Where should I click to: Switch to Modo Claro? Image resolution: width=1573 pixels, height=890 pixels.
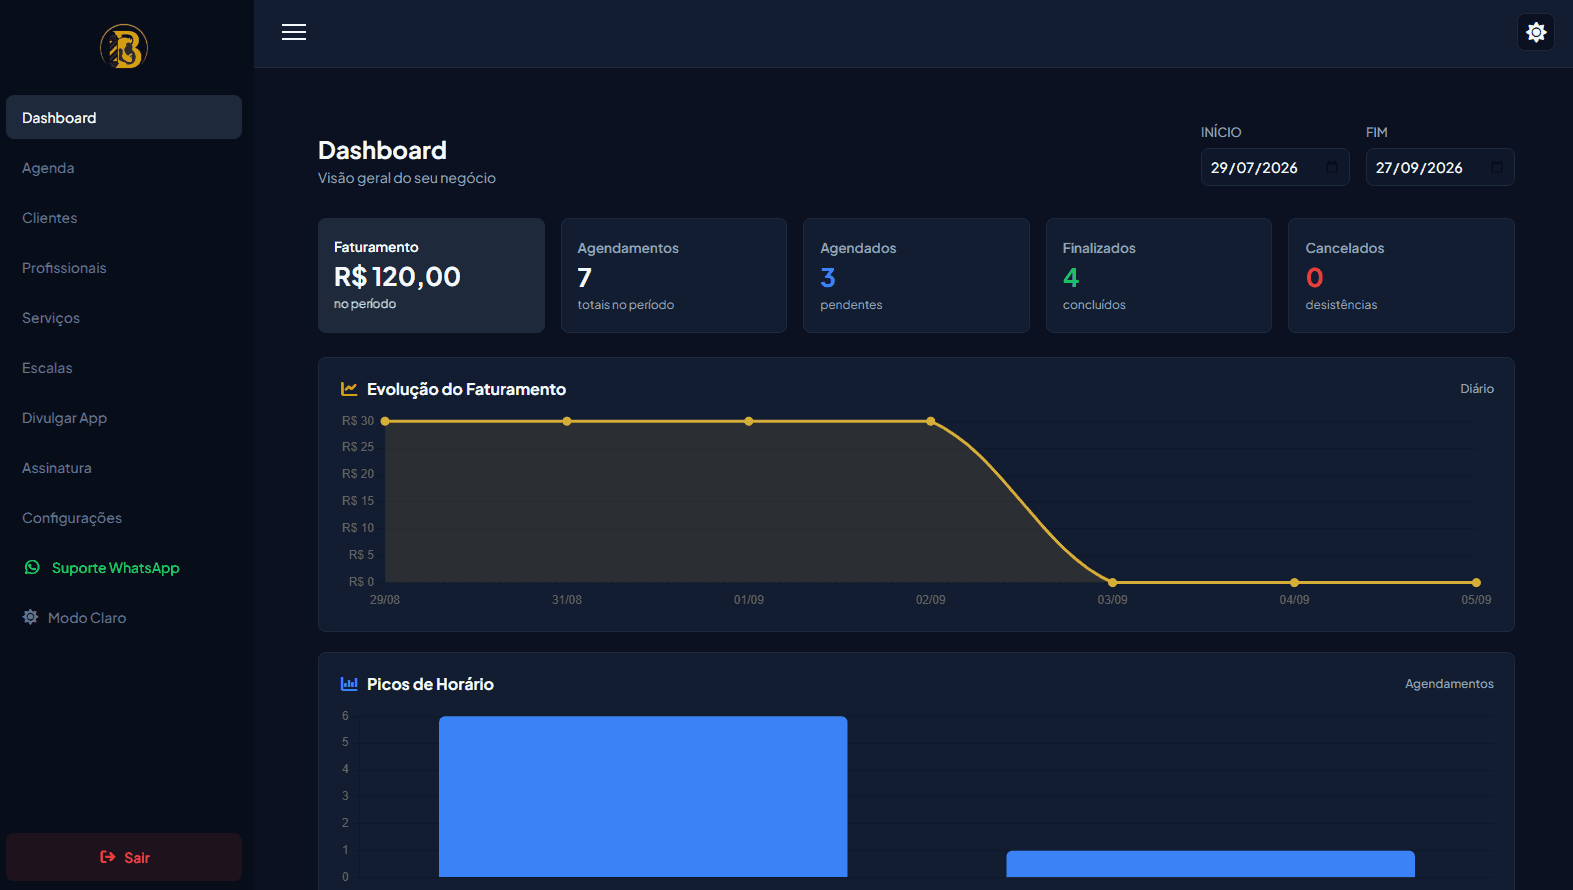(124, 618)
